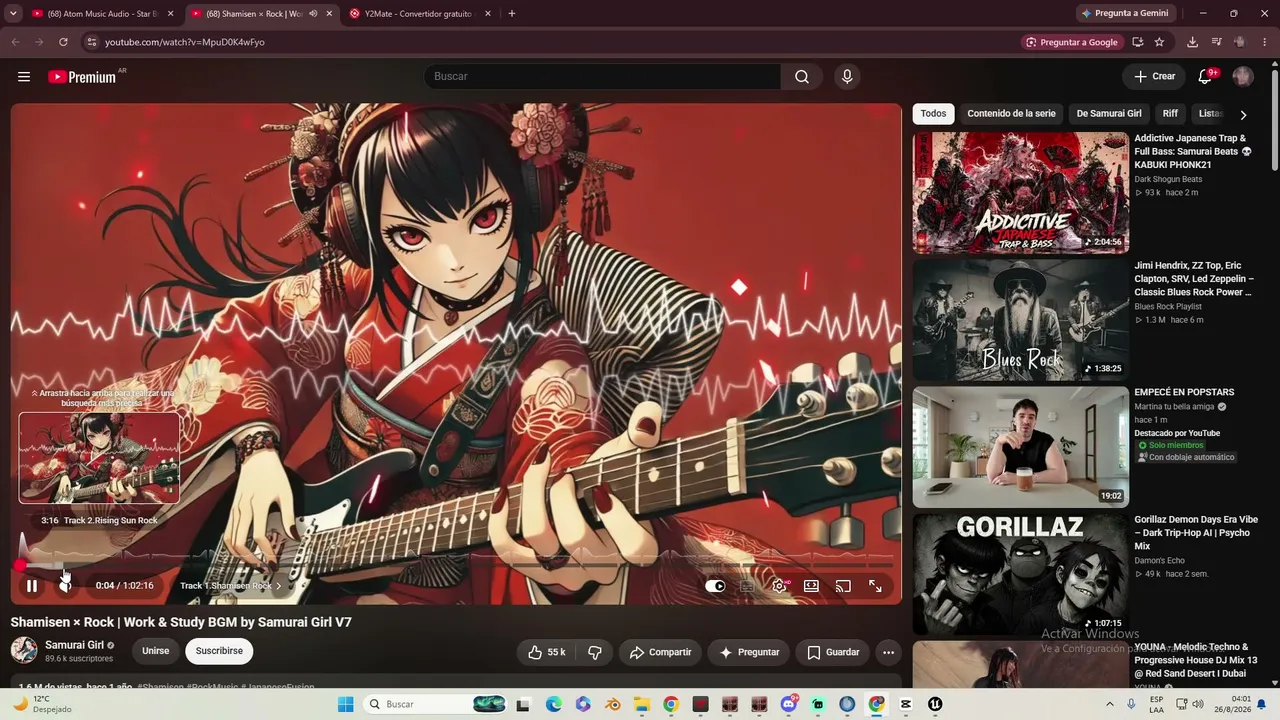Click the Chrome address bar URL
This screenshot has width=1280, height=720.
185,42
